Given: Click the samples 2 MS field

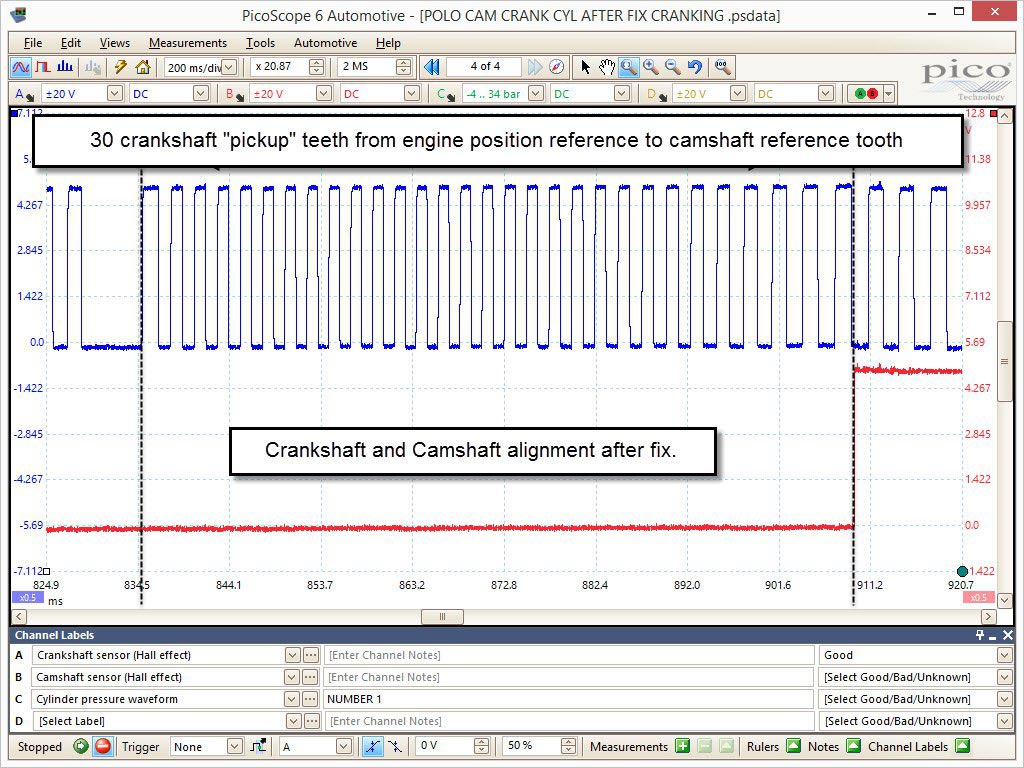Looking at the screenshot, I should [x=367, y=67].
